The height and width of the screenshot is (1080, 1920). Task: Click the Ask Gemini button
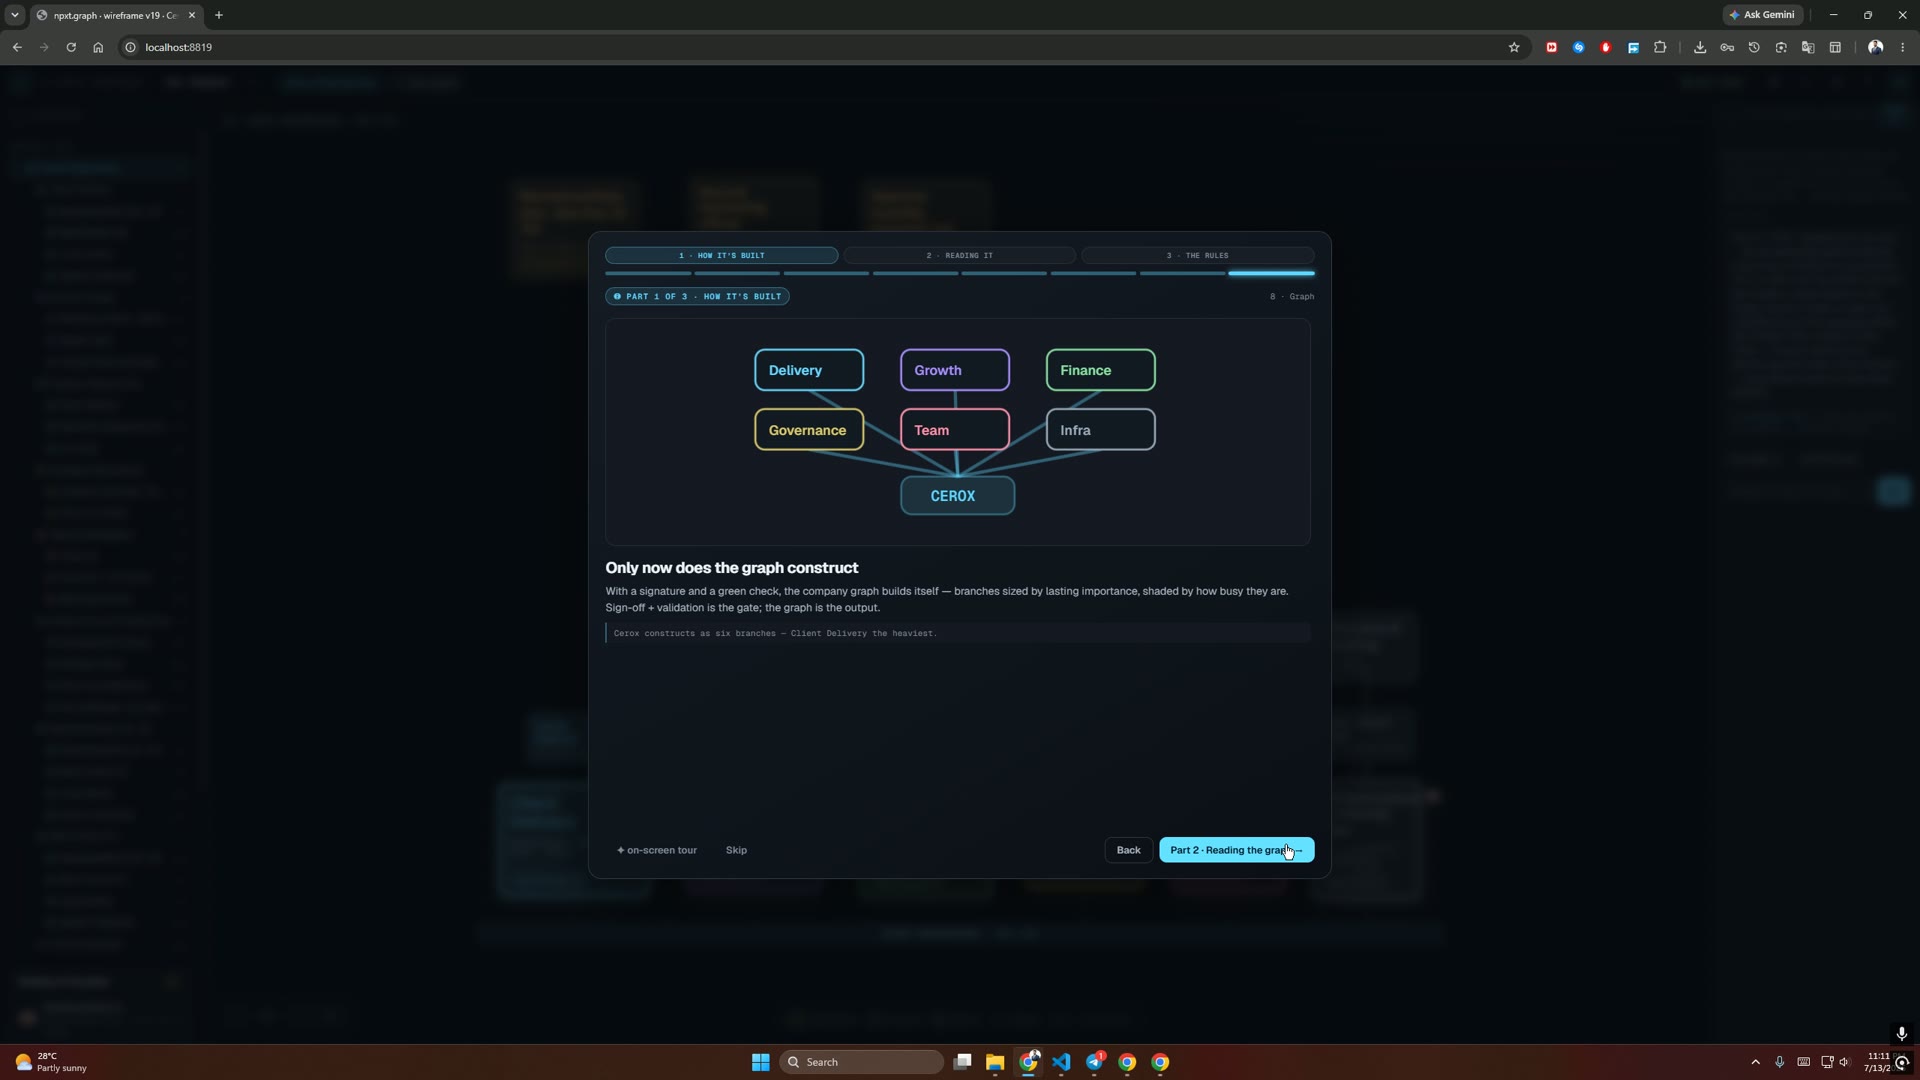pyautogui.click(x=1762, y=15)
